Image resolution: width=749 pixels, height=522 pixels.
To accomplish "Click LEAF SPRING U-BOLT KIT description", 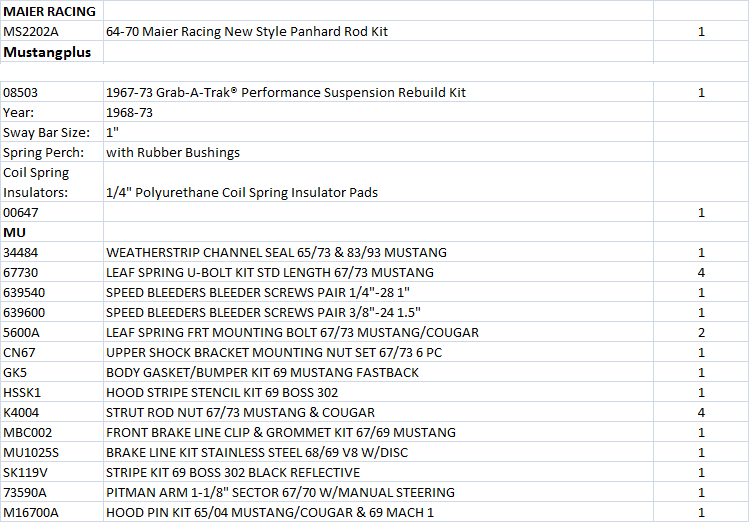I will tap(378, 272).
